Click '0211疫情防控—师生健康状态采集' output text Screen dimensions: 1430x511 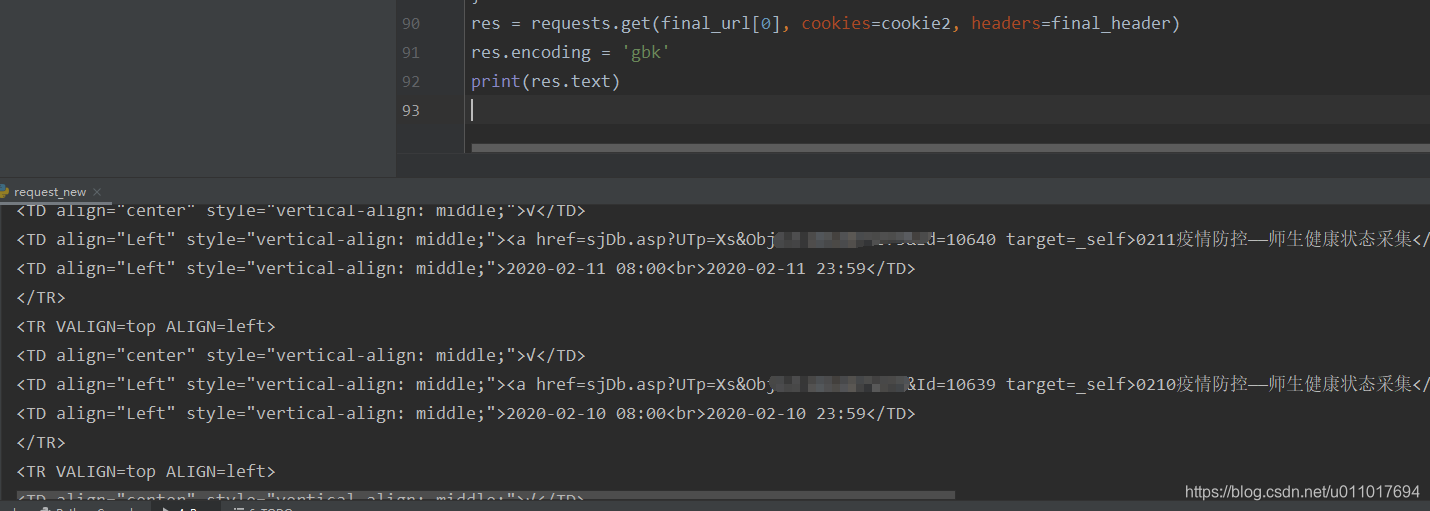pyautogui.click(x=1274, y=239)
